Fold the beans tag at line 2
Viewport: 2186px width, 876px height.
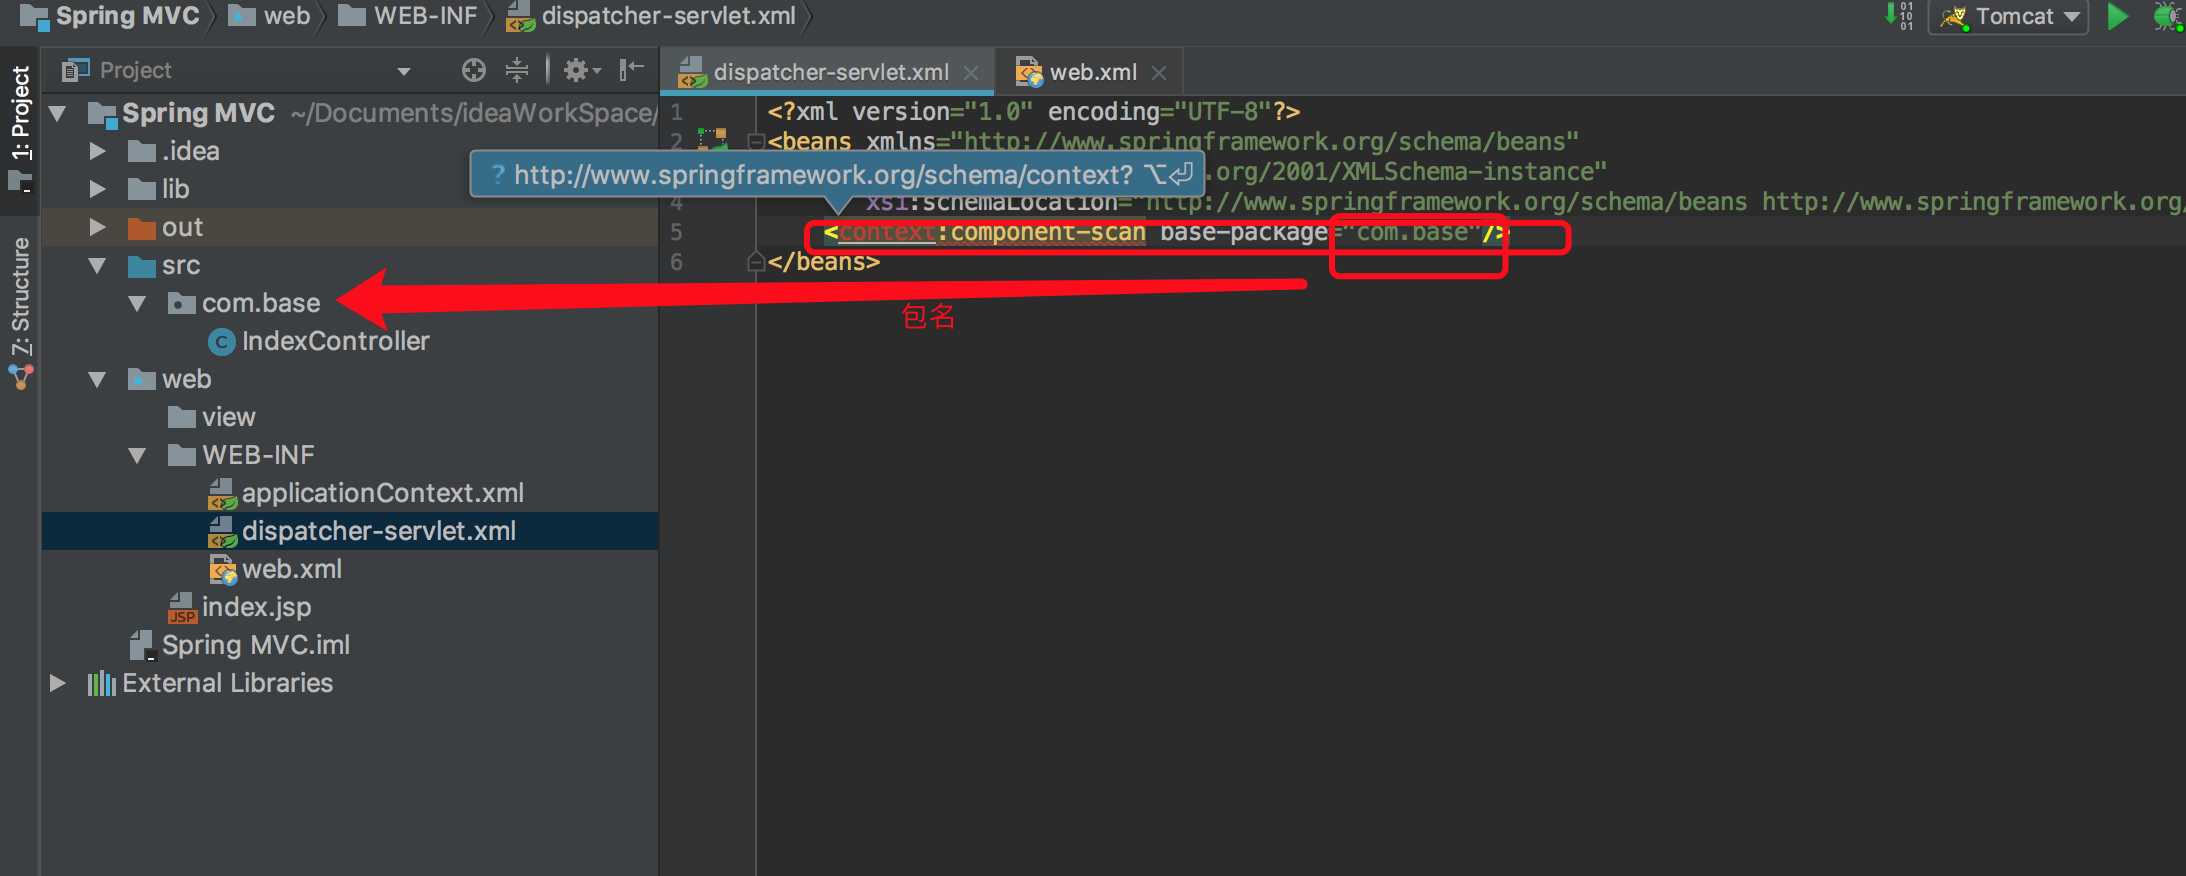(756, 141)
